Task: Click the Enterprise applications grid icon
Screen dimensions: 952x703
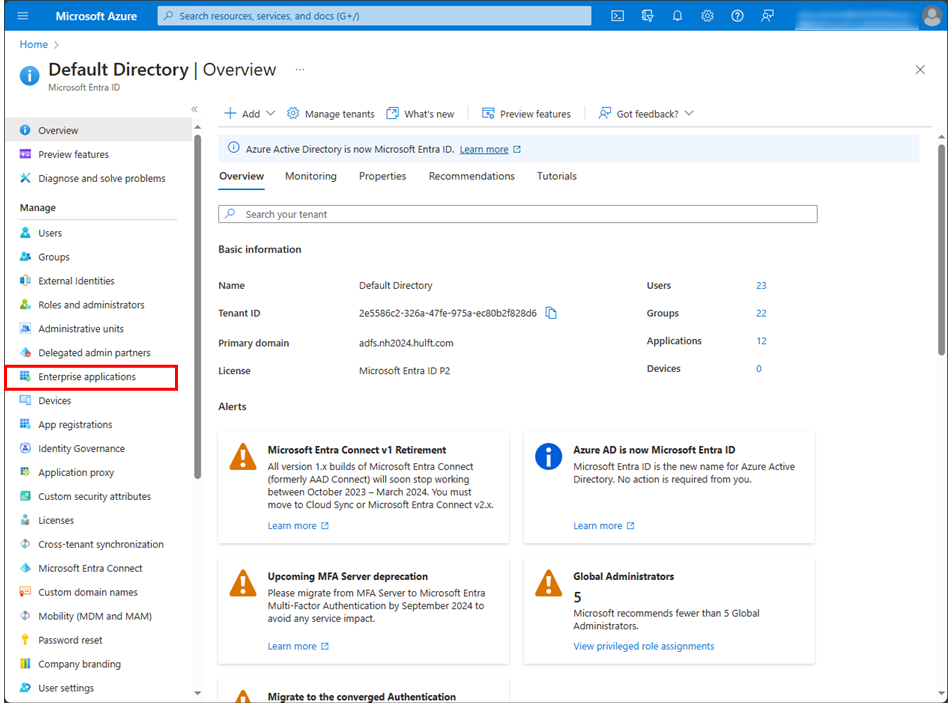Action: pyautogui.click(x=25, y=376)
